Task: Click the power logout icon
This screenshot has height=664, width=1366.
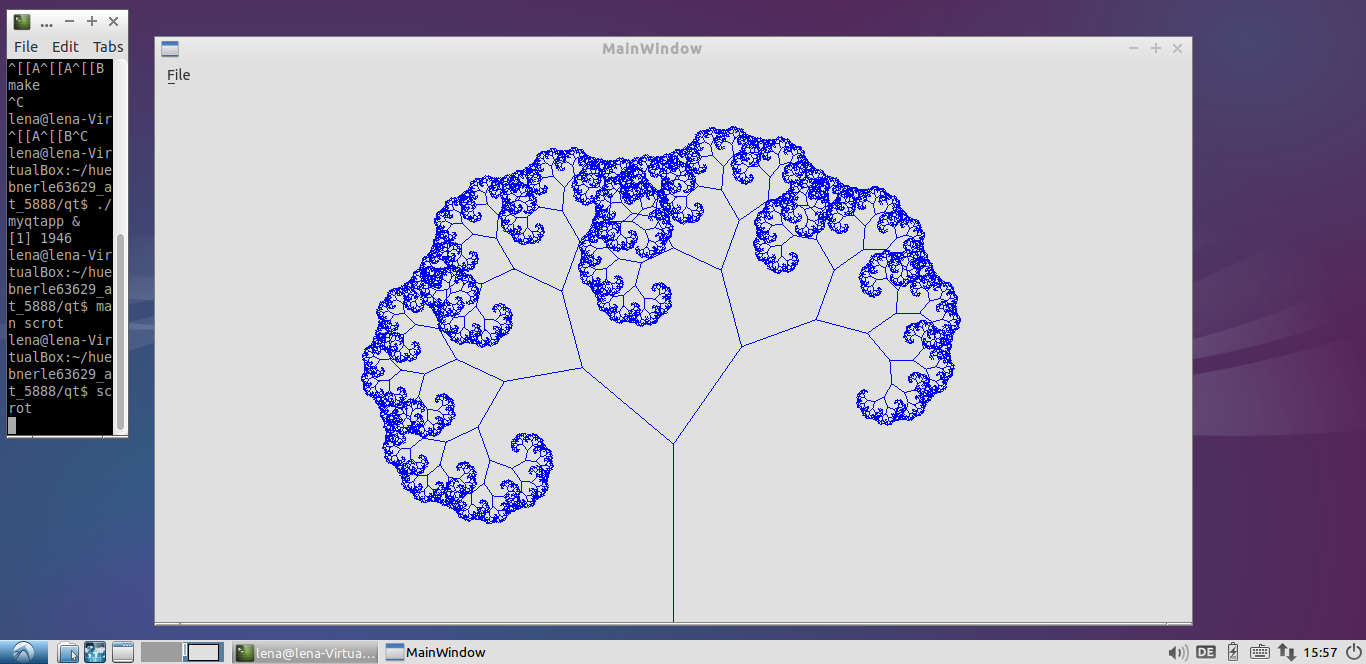Action: pyautogui.click(x=1352, y=653)
